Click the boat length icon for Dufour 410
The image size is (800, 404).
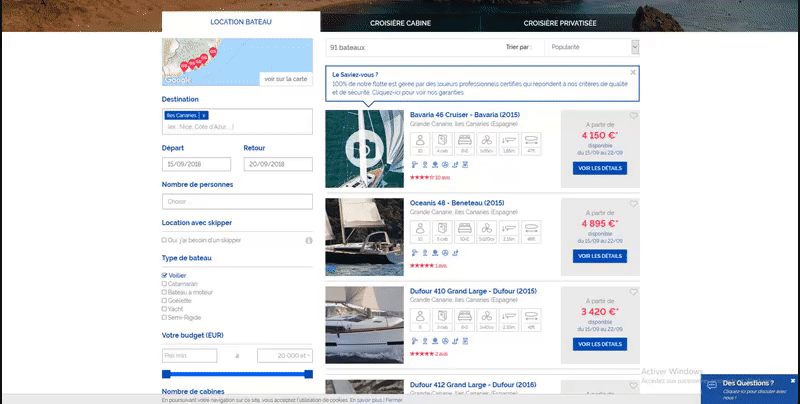pyautogui.click(x=531, y=320)
